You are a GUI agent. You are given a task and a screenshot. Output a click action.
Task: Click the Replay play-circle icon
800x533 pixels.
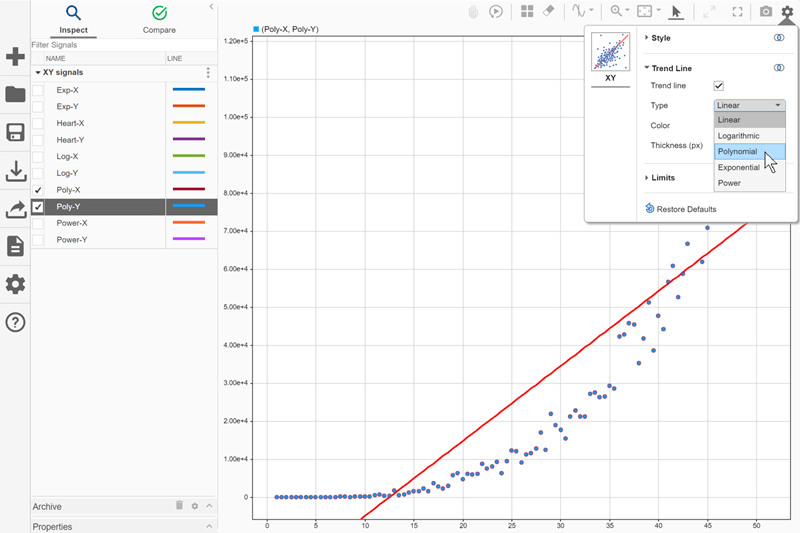click(x=495, y=12)
